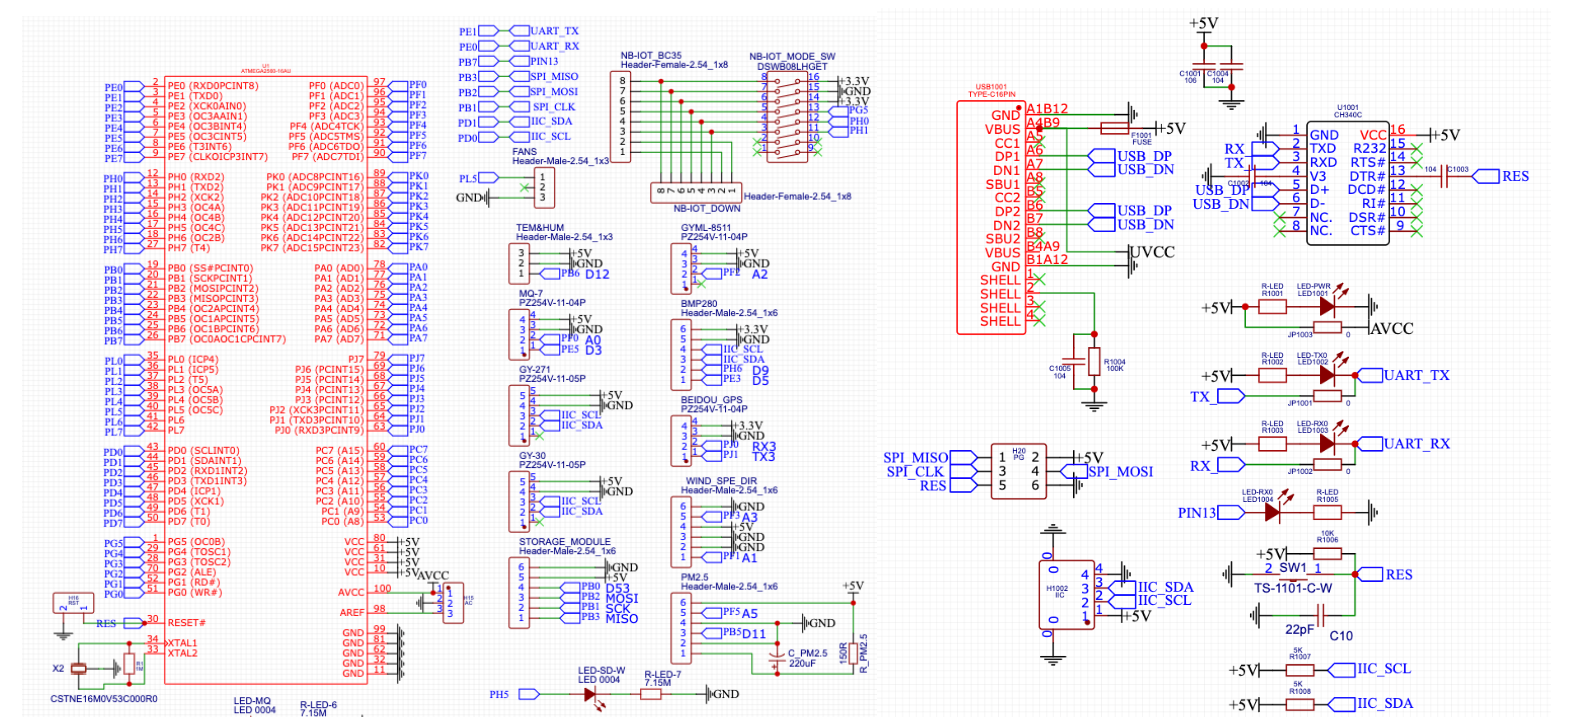Select the BEIDOU_GPS connector block
Viewport: 1570px width, 725px height.
tap(684, 440)
